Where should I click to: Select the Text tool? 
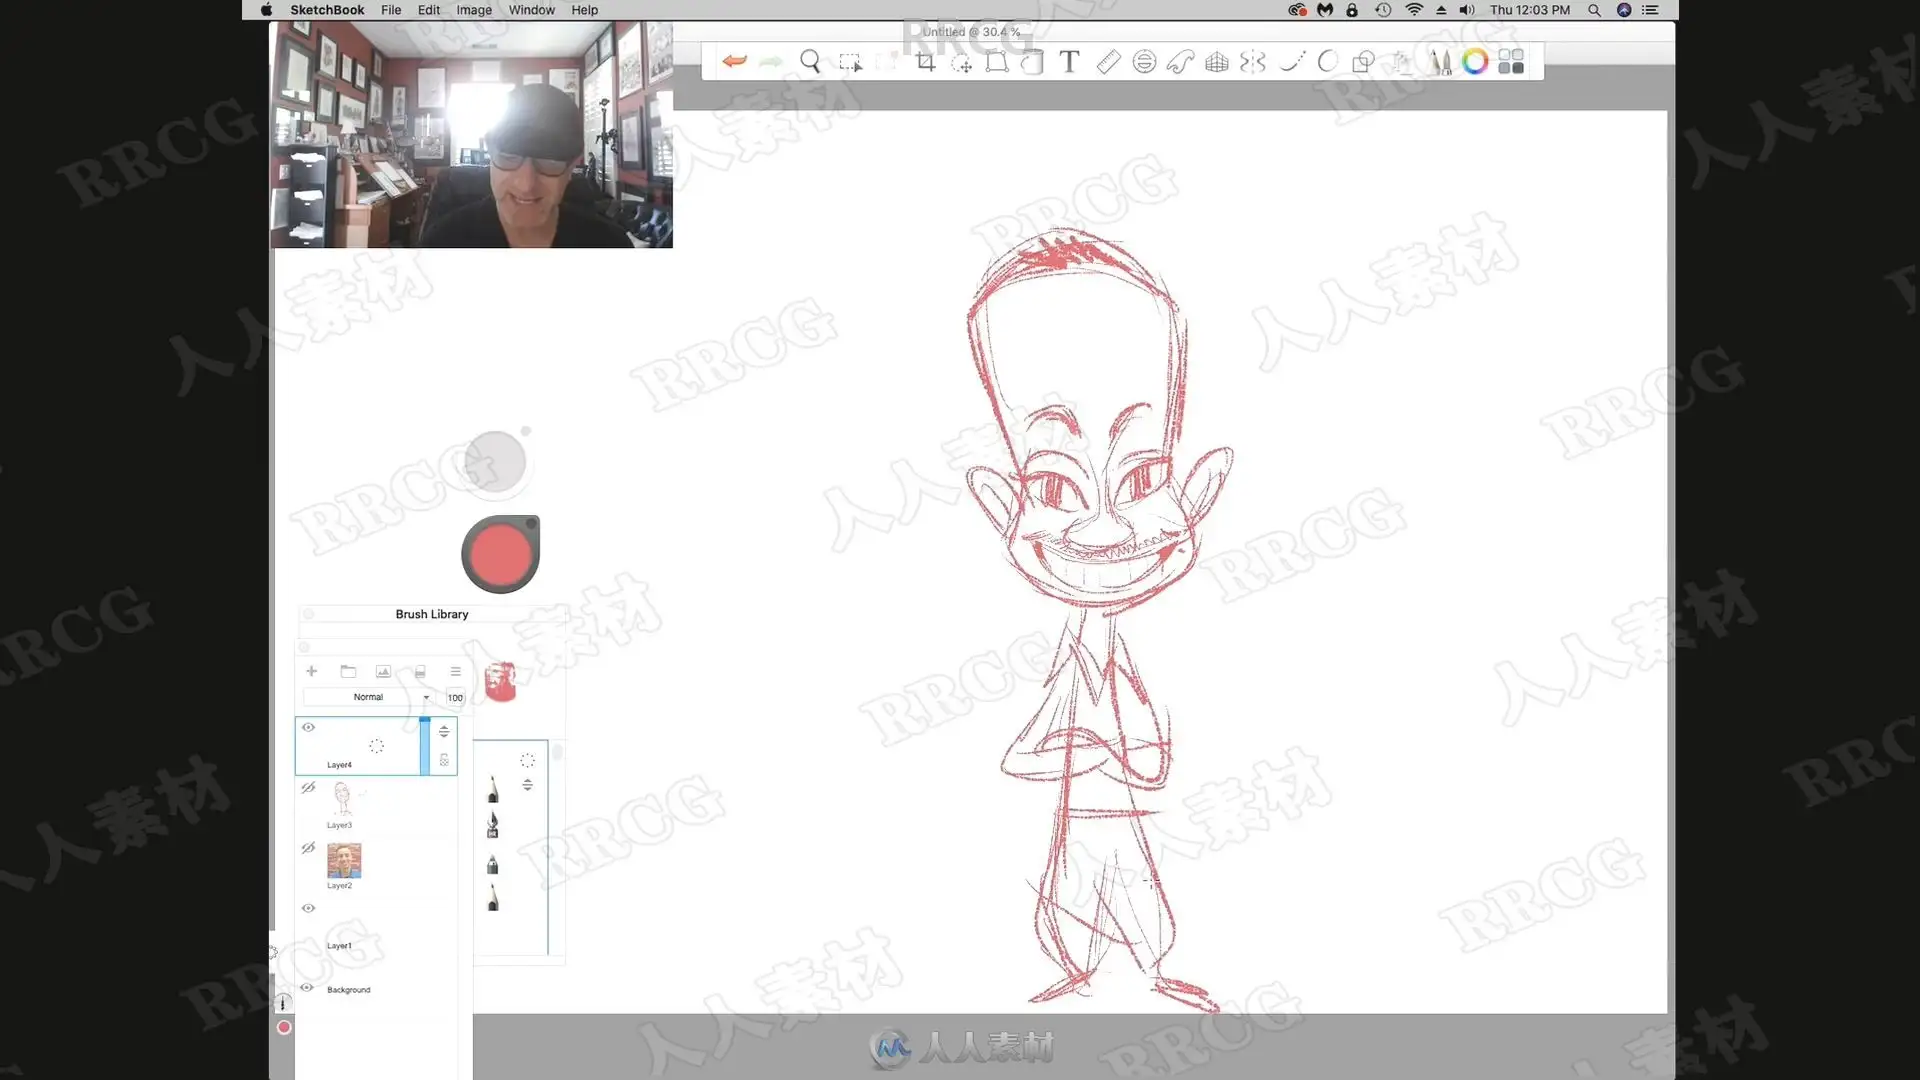pos(1069,62)
